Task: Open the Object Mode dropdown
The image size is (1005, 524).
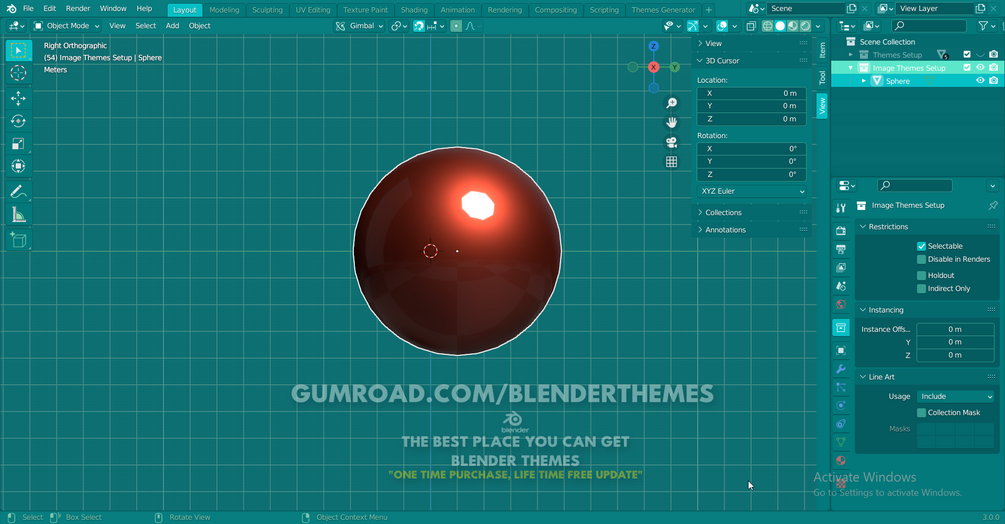Action: click(67, 26)
